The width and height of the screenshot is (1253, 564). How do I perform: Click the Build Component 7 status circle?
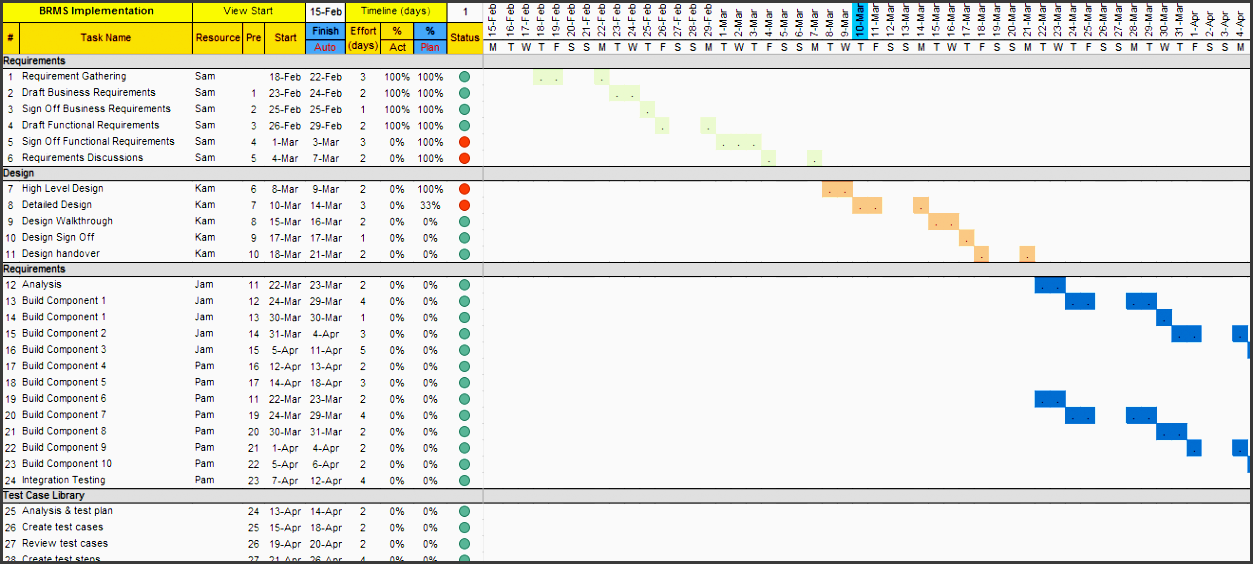point(464,415)
